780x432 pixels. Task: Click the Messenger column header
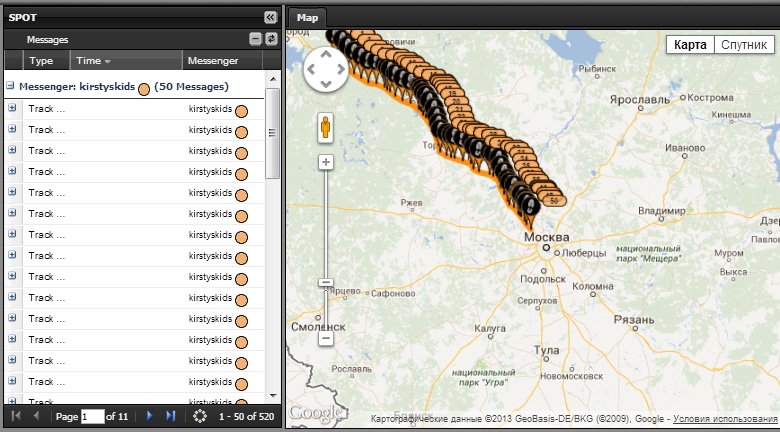[x=213, y=61]
